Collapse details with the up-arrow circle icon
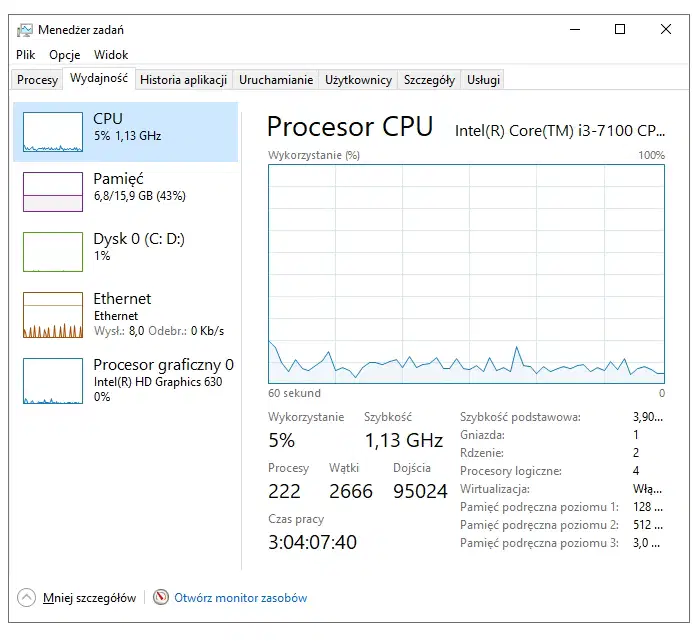The width and height of the screenshot is (696, 641). coord(26,597)
